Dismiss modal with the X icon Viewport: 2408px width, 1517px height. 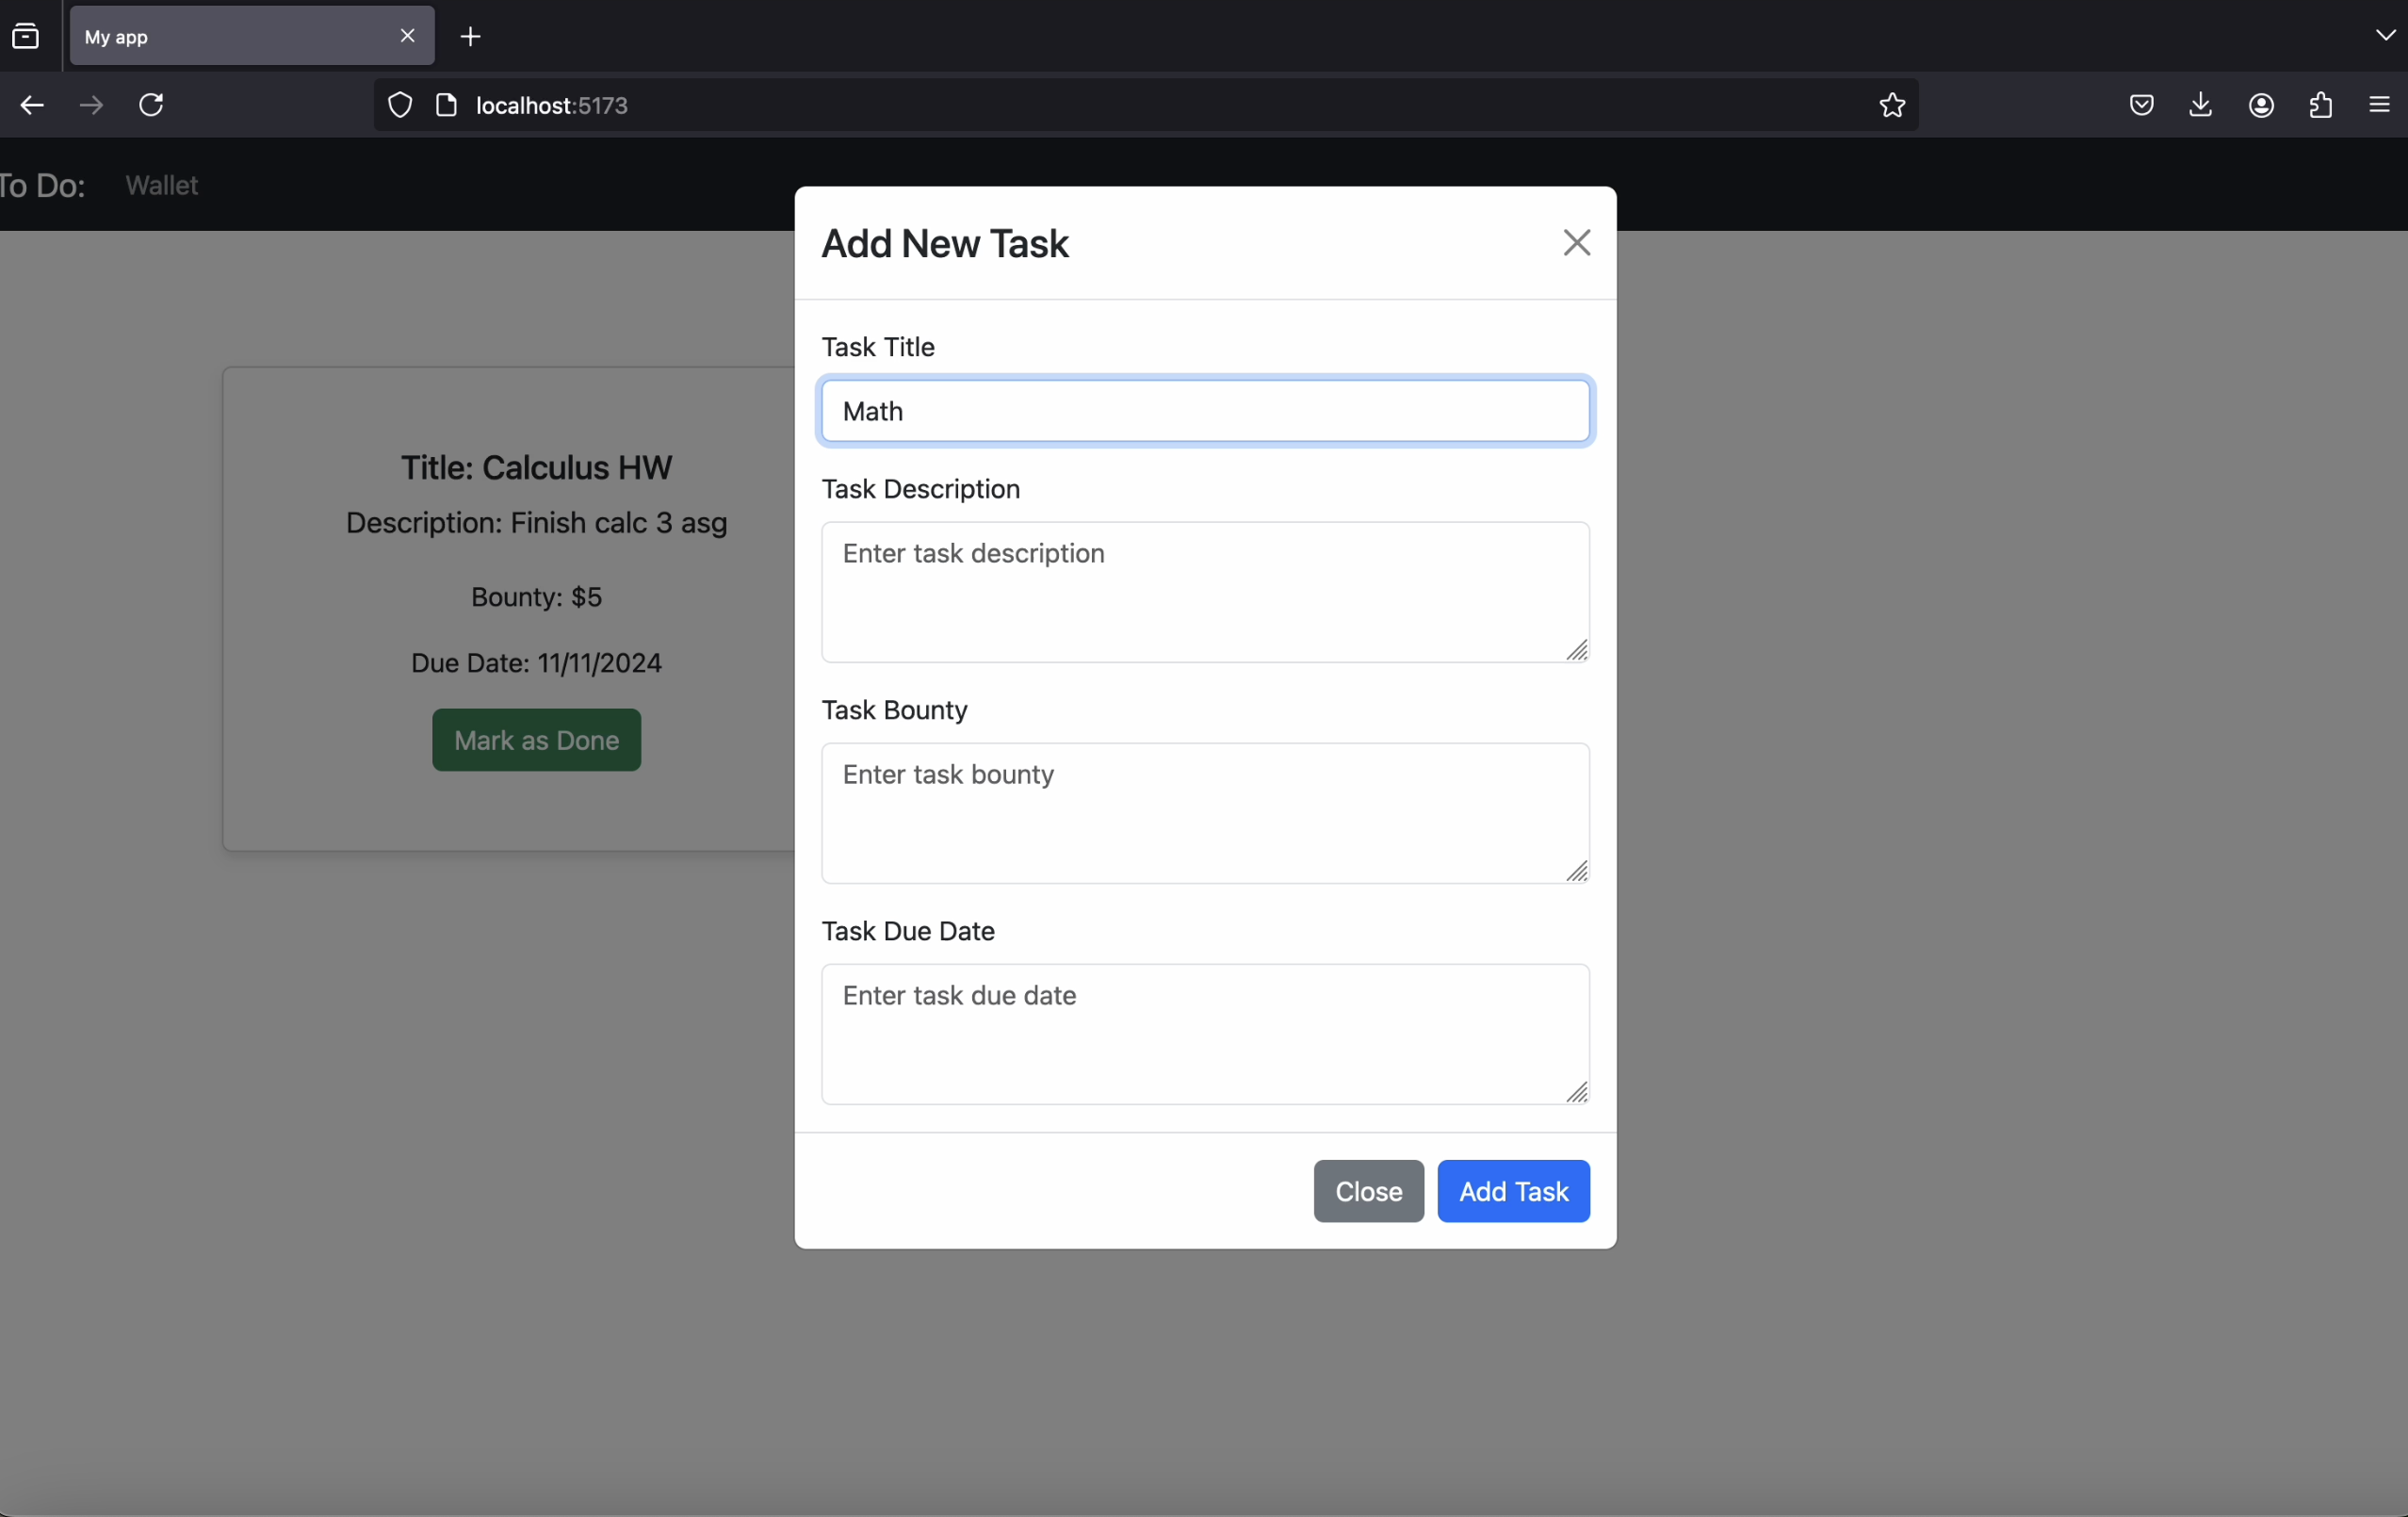[x=1576, y=243]
